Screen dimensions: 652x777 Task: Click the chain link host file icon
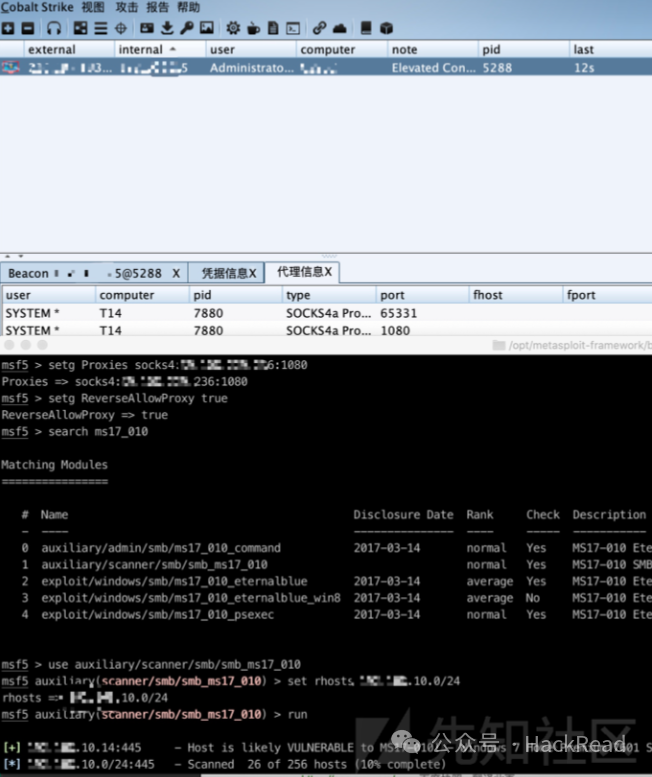[x=320, y=28]
